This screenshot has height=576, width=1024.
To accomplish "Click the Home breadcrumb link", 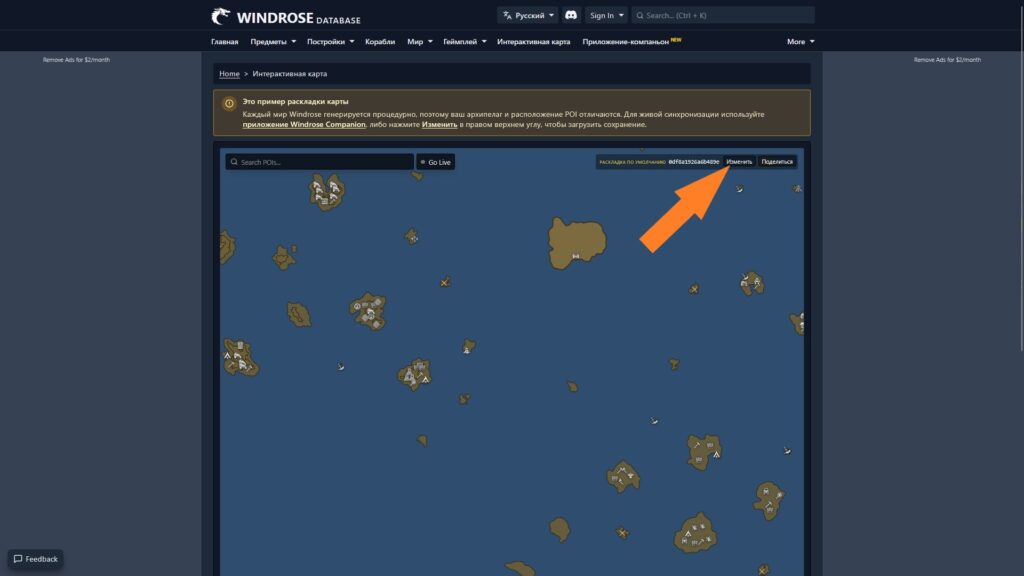I will pos(229,74).
